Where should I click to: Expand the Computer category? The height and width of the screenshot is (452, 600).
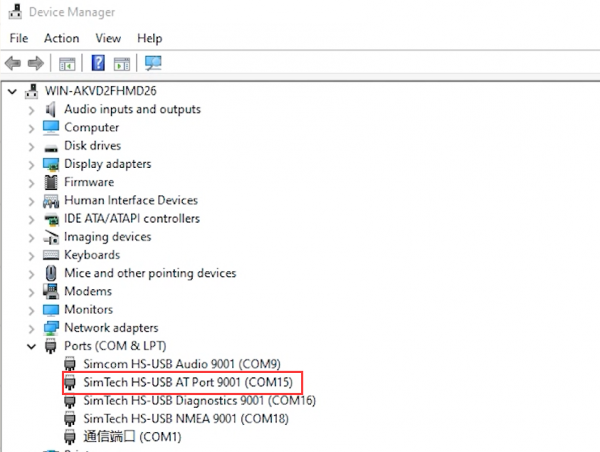coord(31,129)
